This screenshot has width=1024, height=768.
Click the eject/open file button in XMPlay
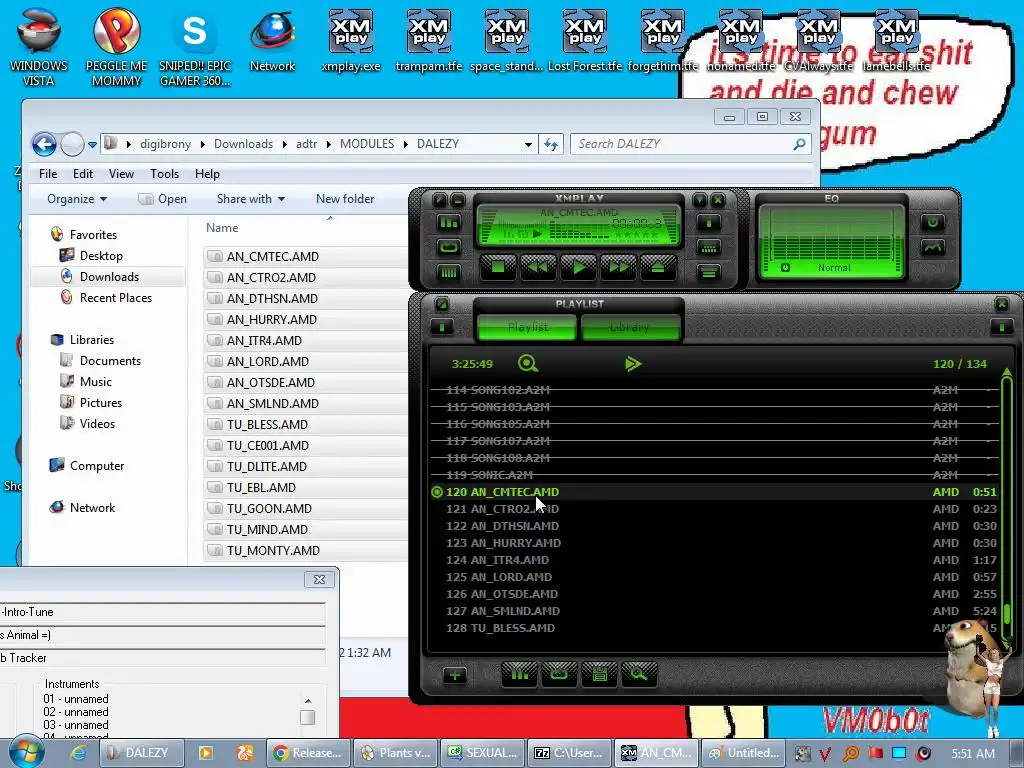658,267
